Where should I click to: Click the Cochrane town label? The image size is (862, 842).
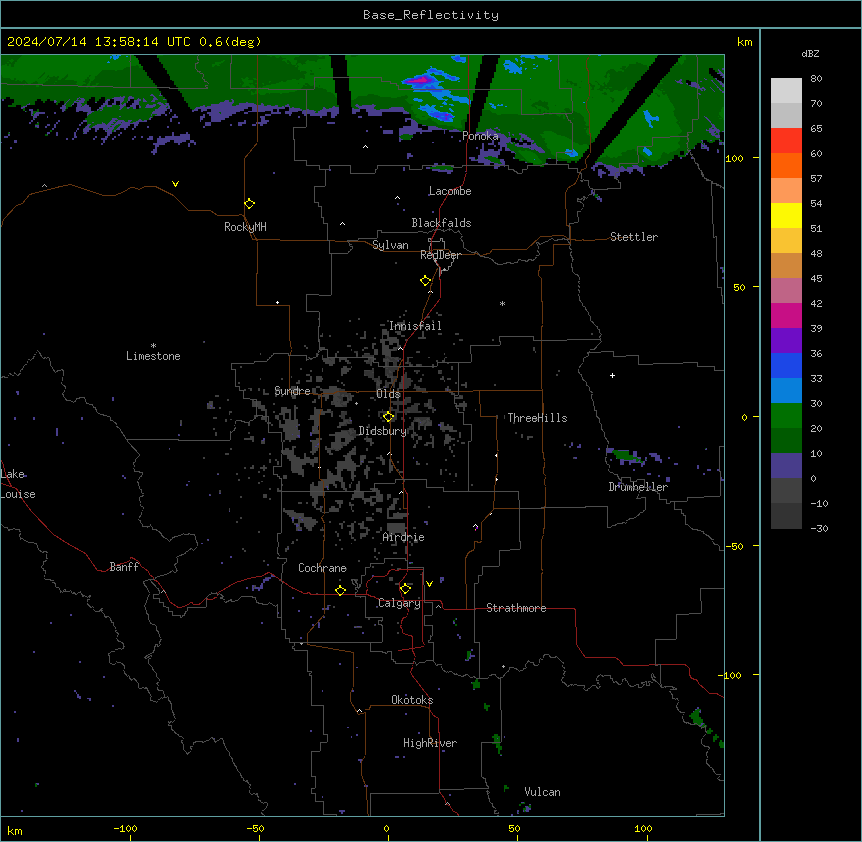[x=322, y=568]
